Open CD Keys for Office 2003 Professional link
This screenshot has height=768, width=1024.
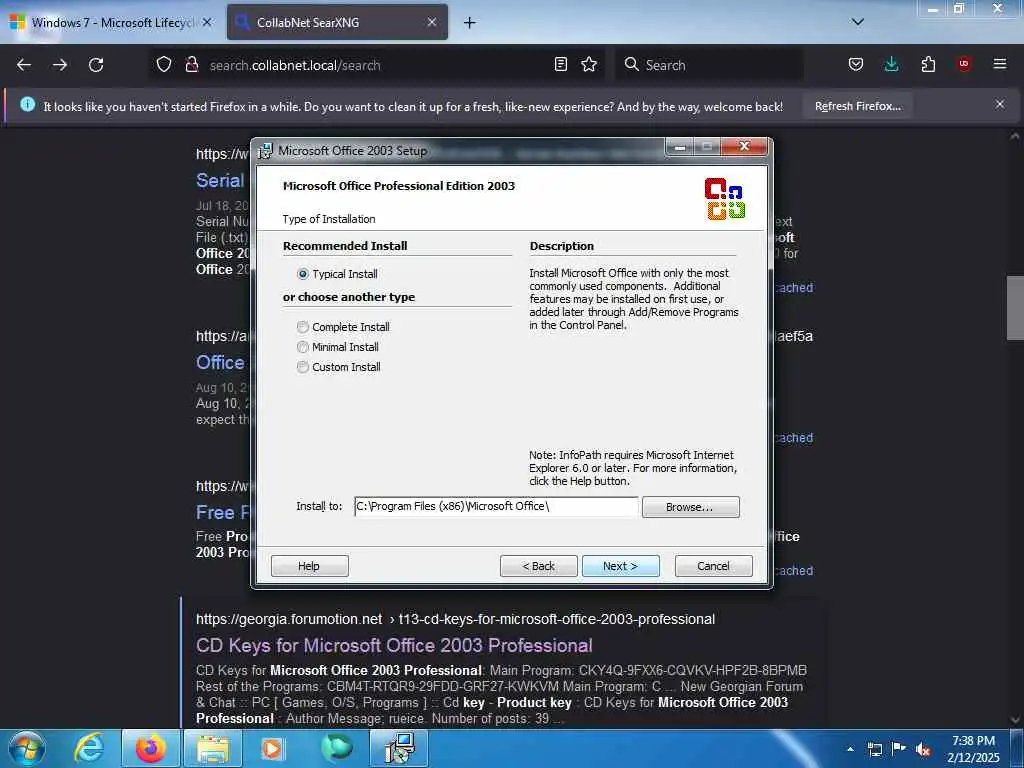394,645
